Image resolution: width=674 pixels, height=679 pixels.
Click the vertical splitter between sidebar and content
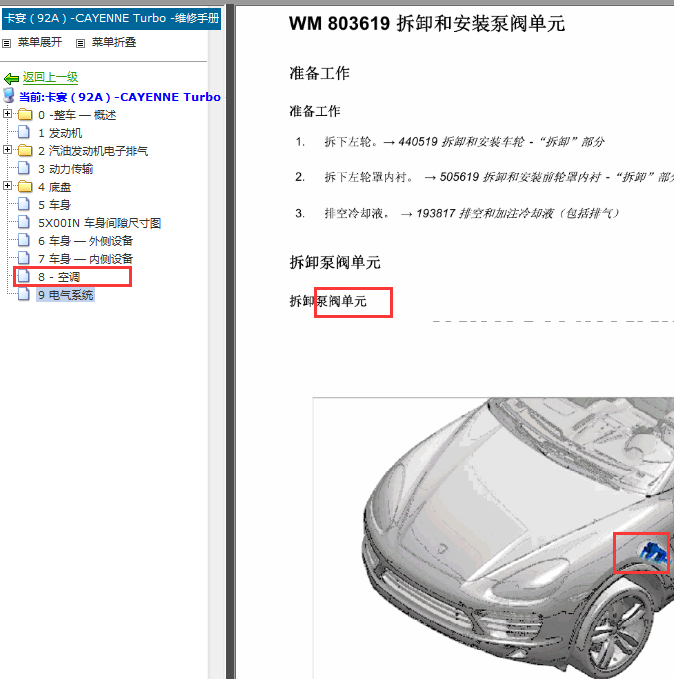[x=230, y=342]
